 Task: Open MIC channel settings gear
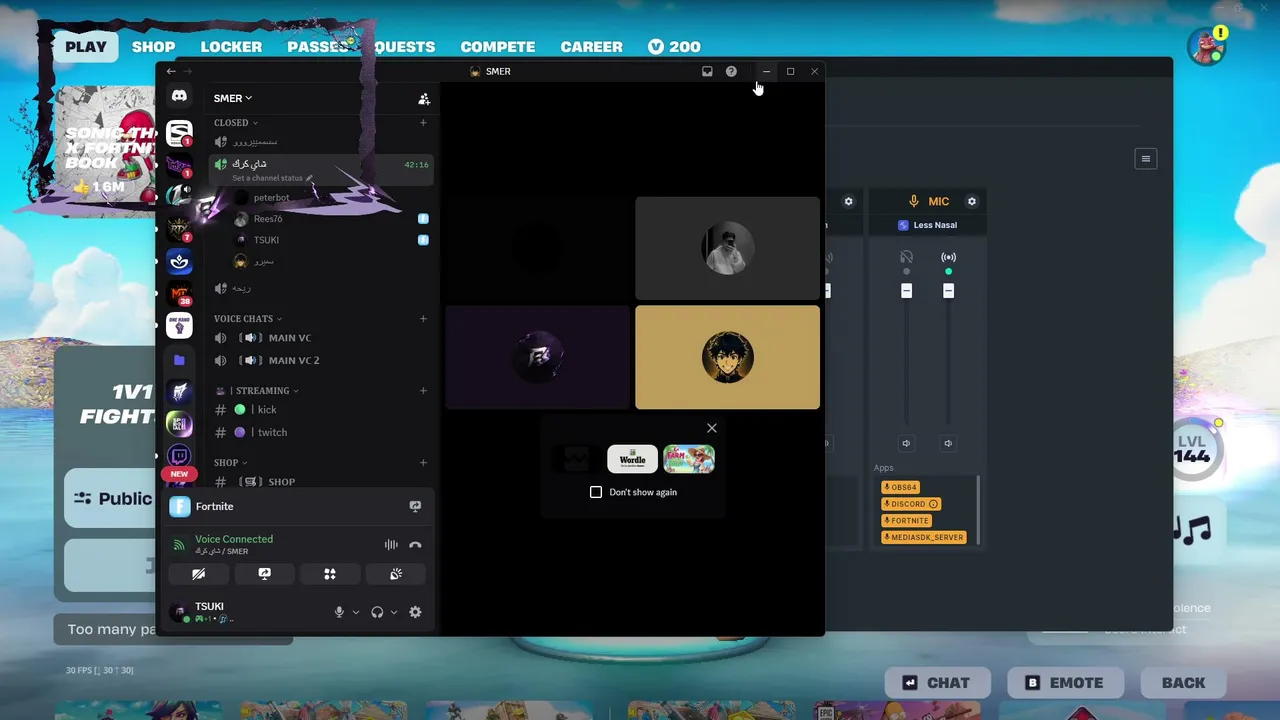tap(971, 201)
